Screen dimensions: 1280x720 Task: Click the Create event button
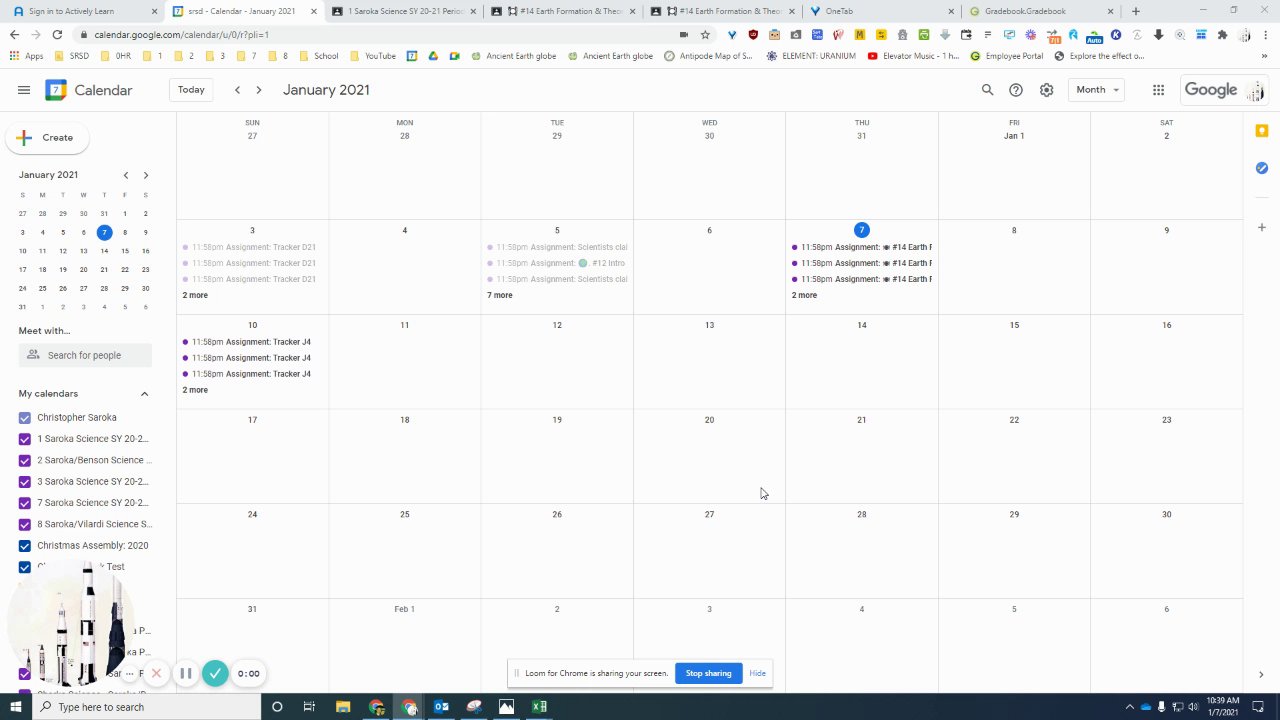(x=47, y=138)
